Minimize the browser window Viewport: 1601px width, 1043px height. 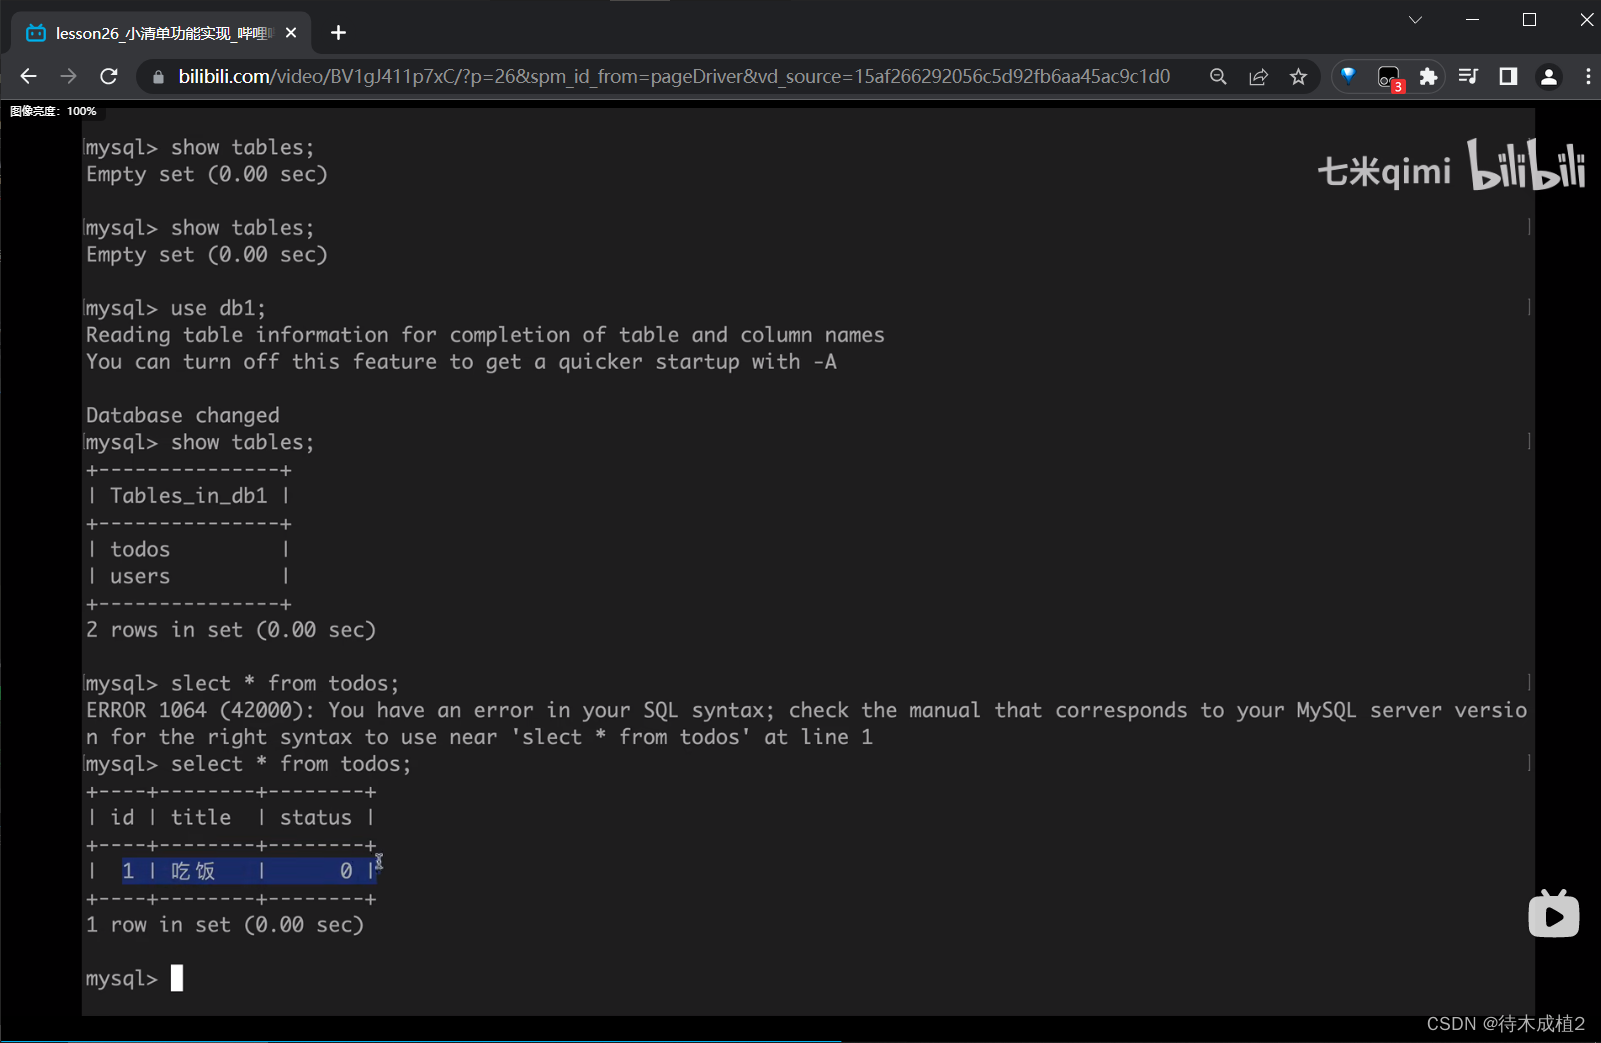pos(1472,20)
